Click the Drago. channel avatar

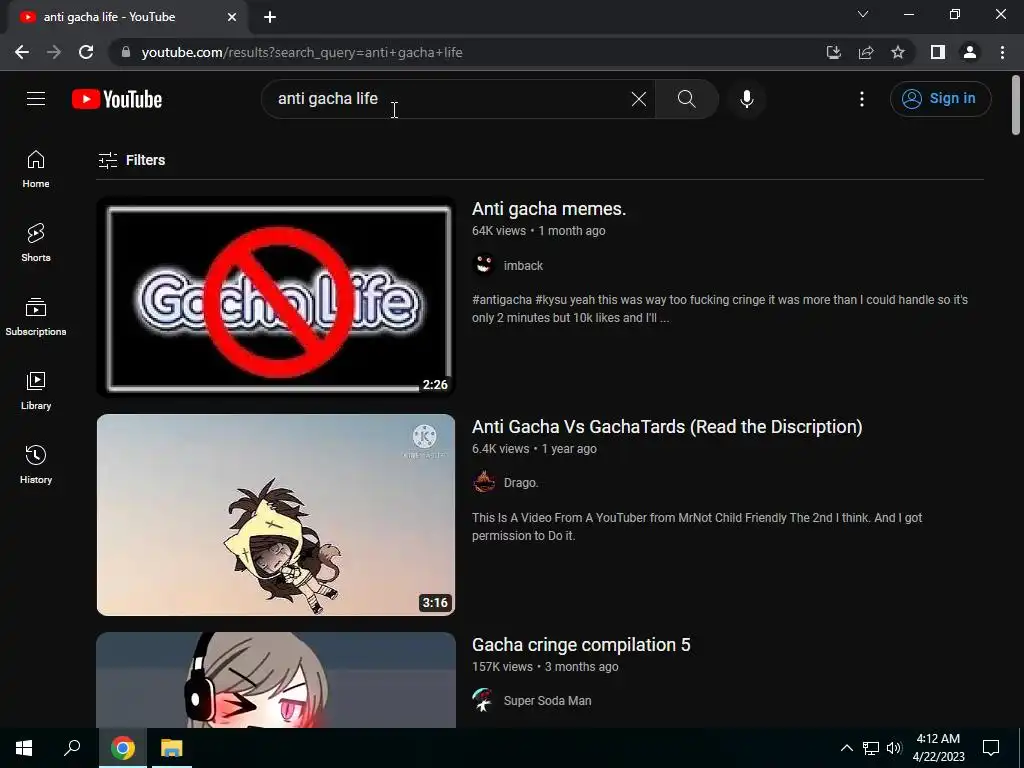click(x=483, y=483)
